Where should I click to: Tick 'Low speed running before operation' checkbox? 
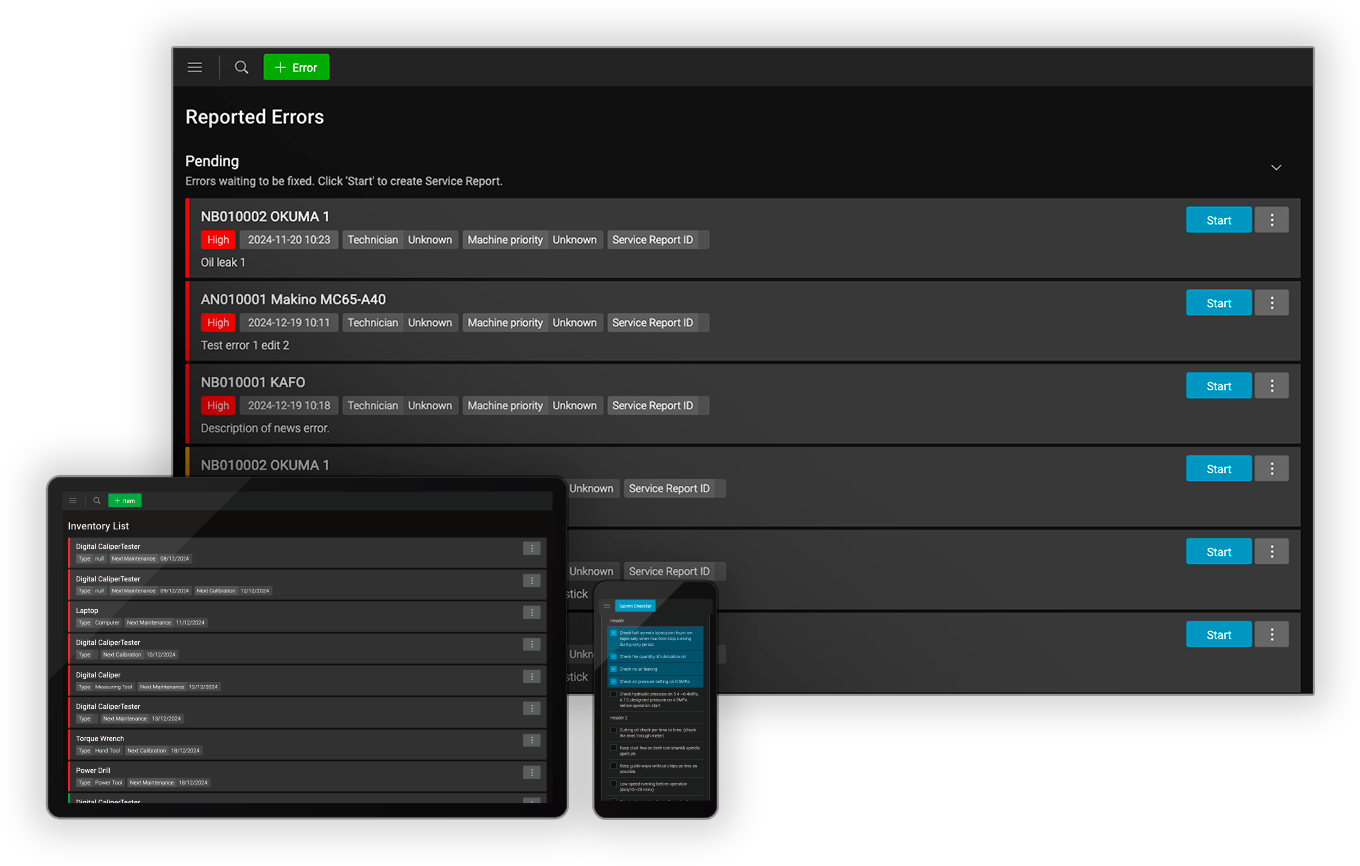tap(614, 784)
